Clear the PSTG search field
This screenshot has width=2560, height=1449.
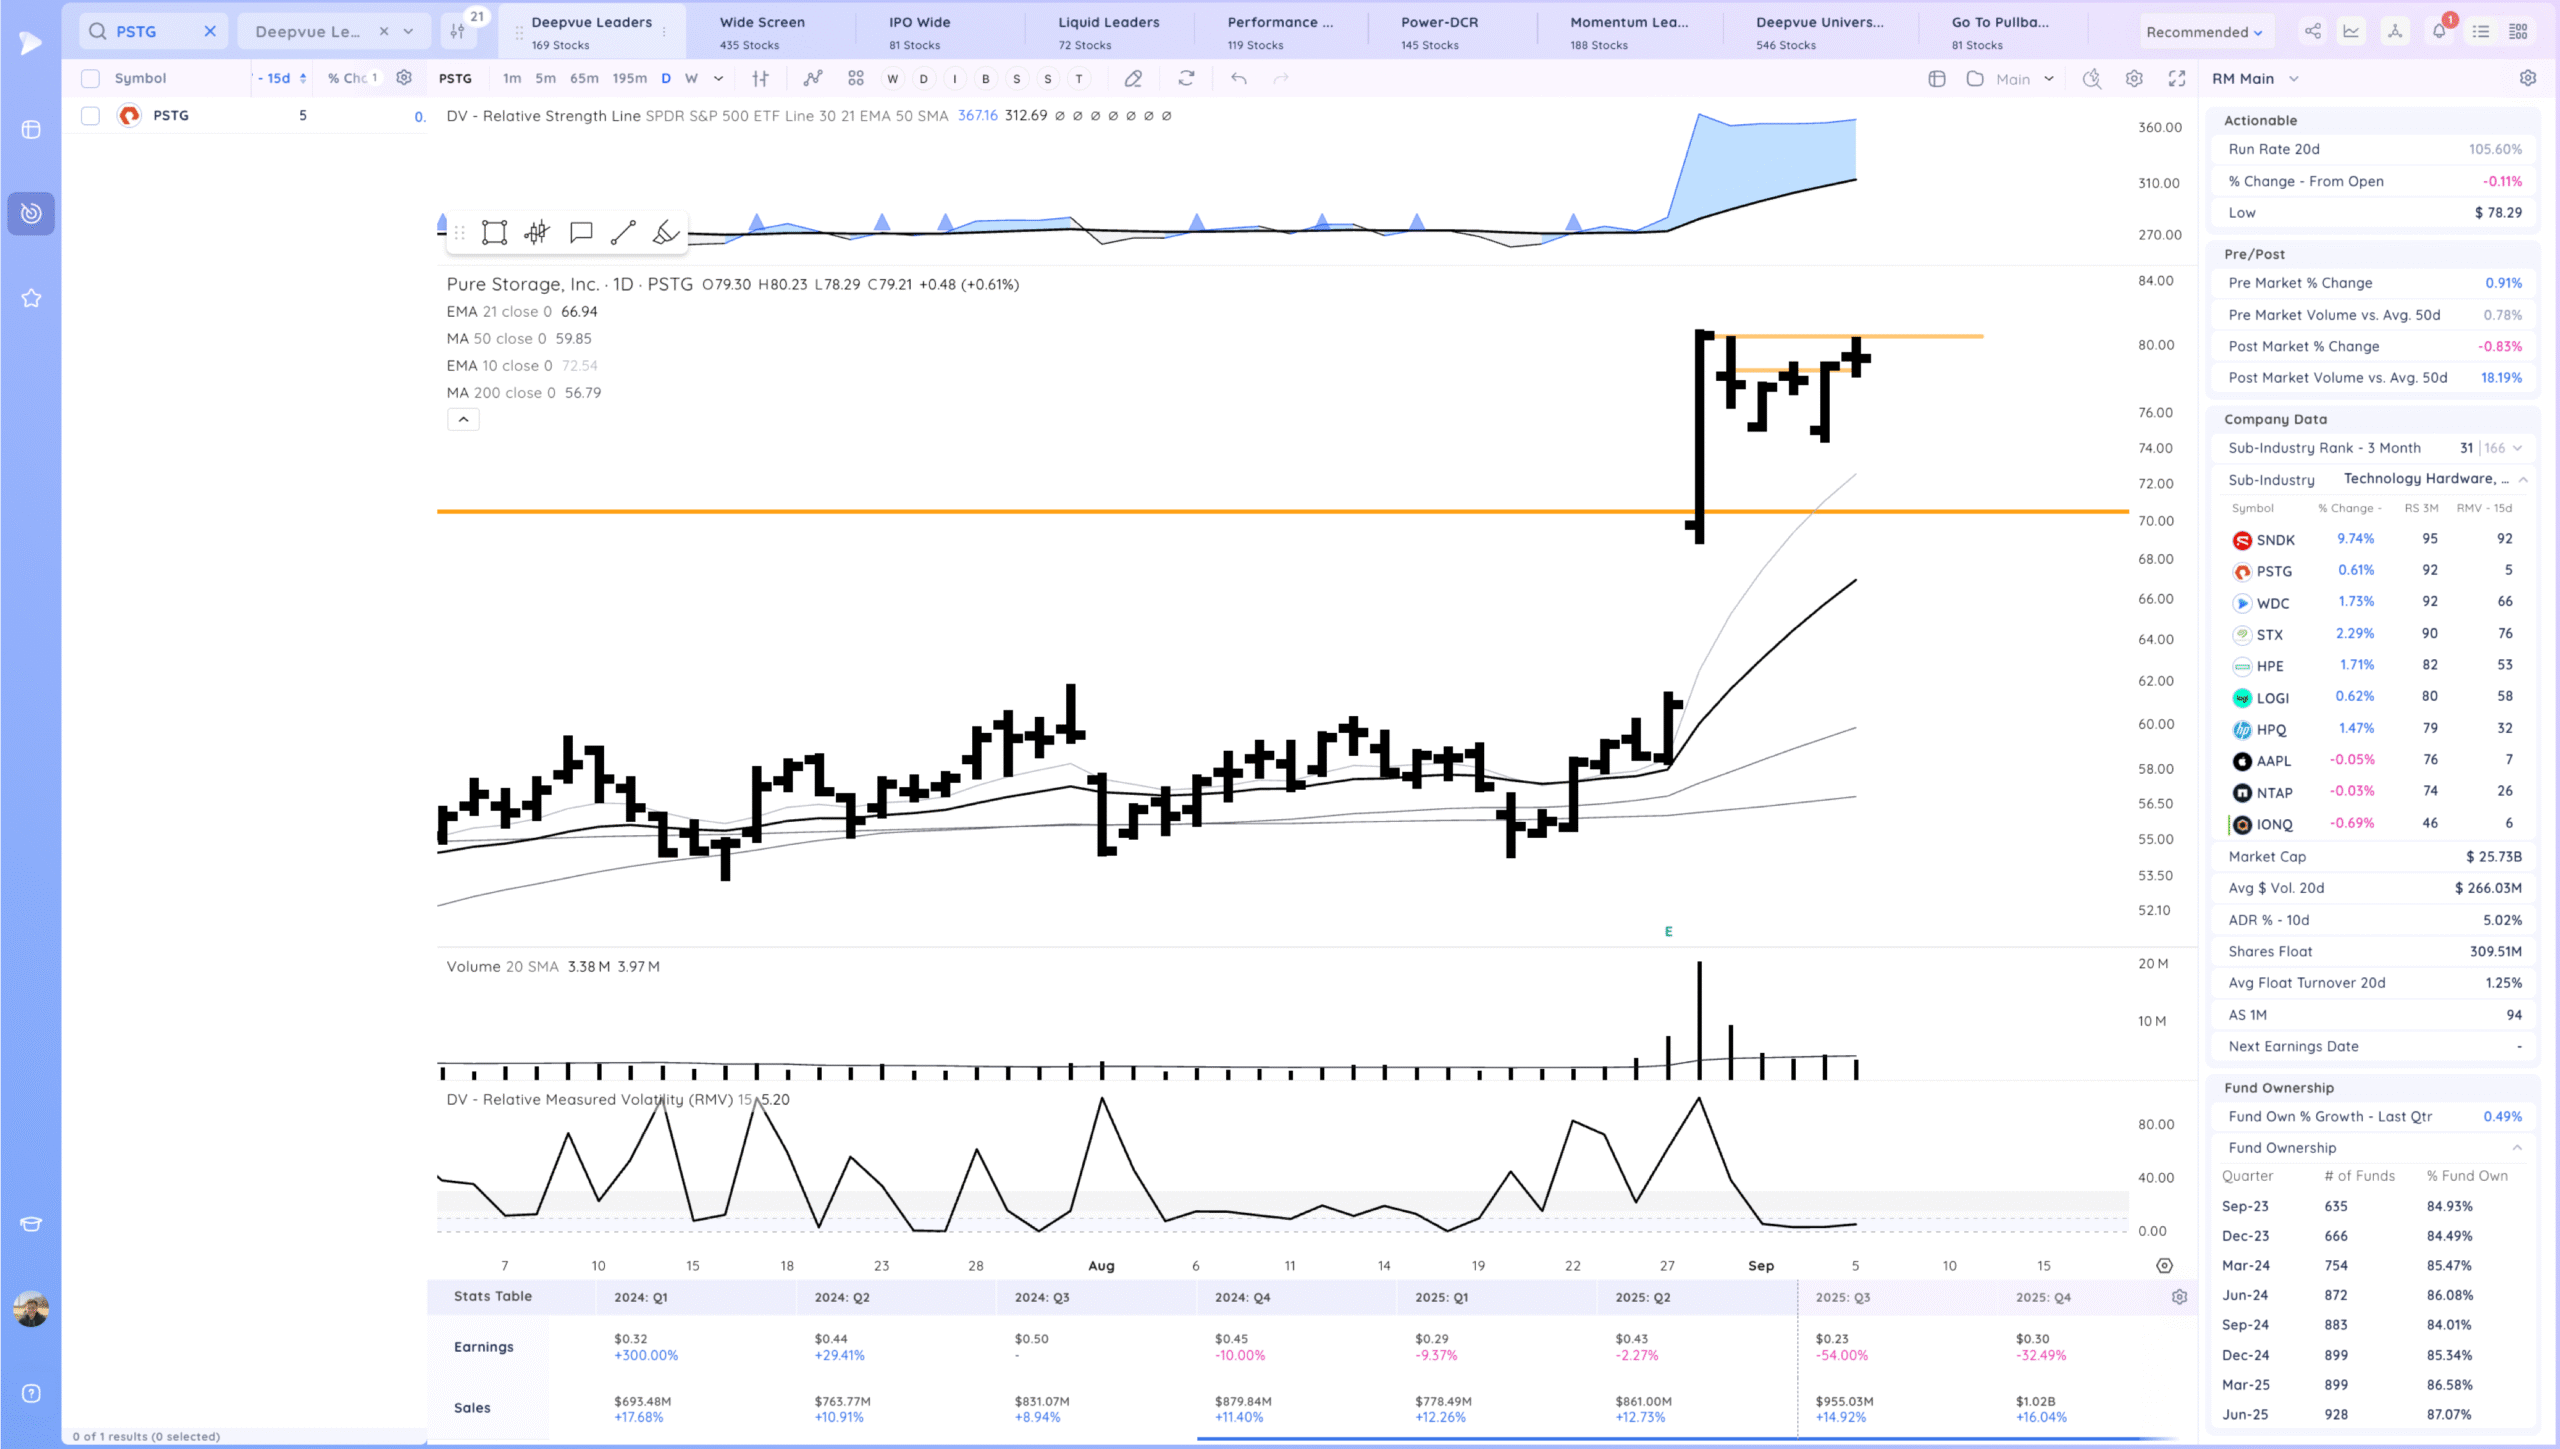(x=210, y=31)
